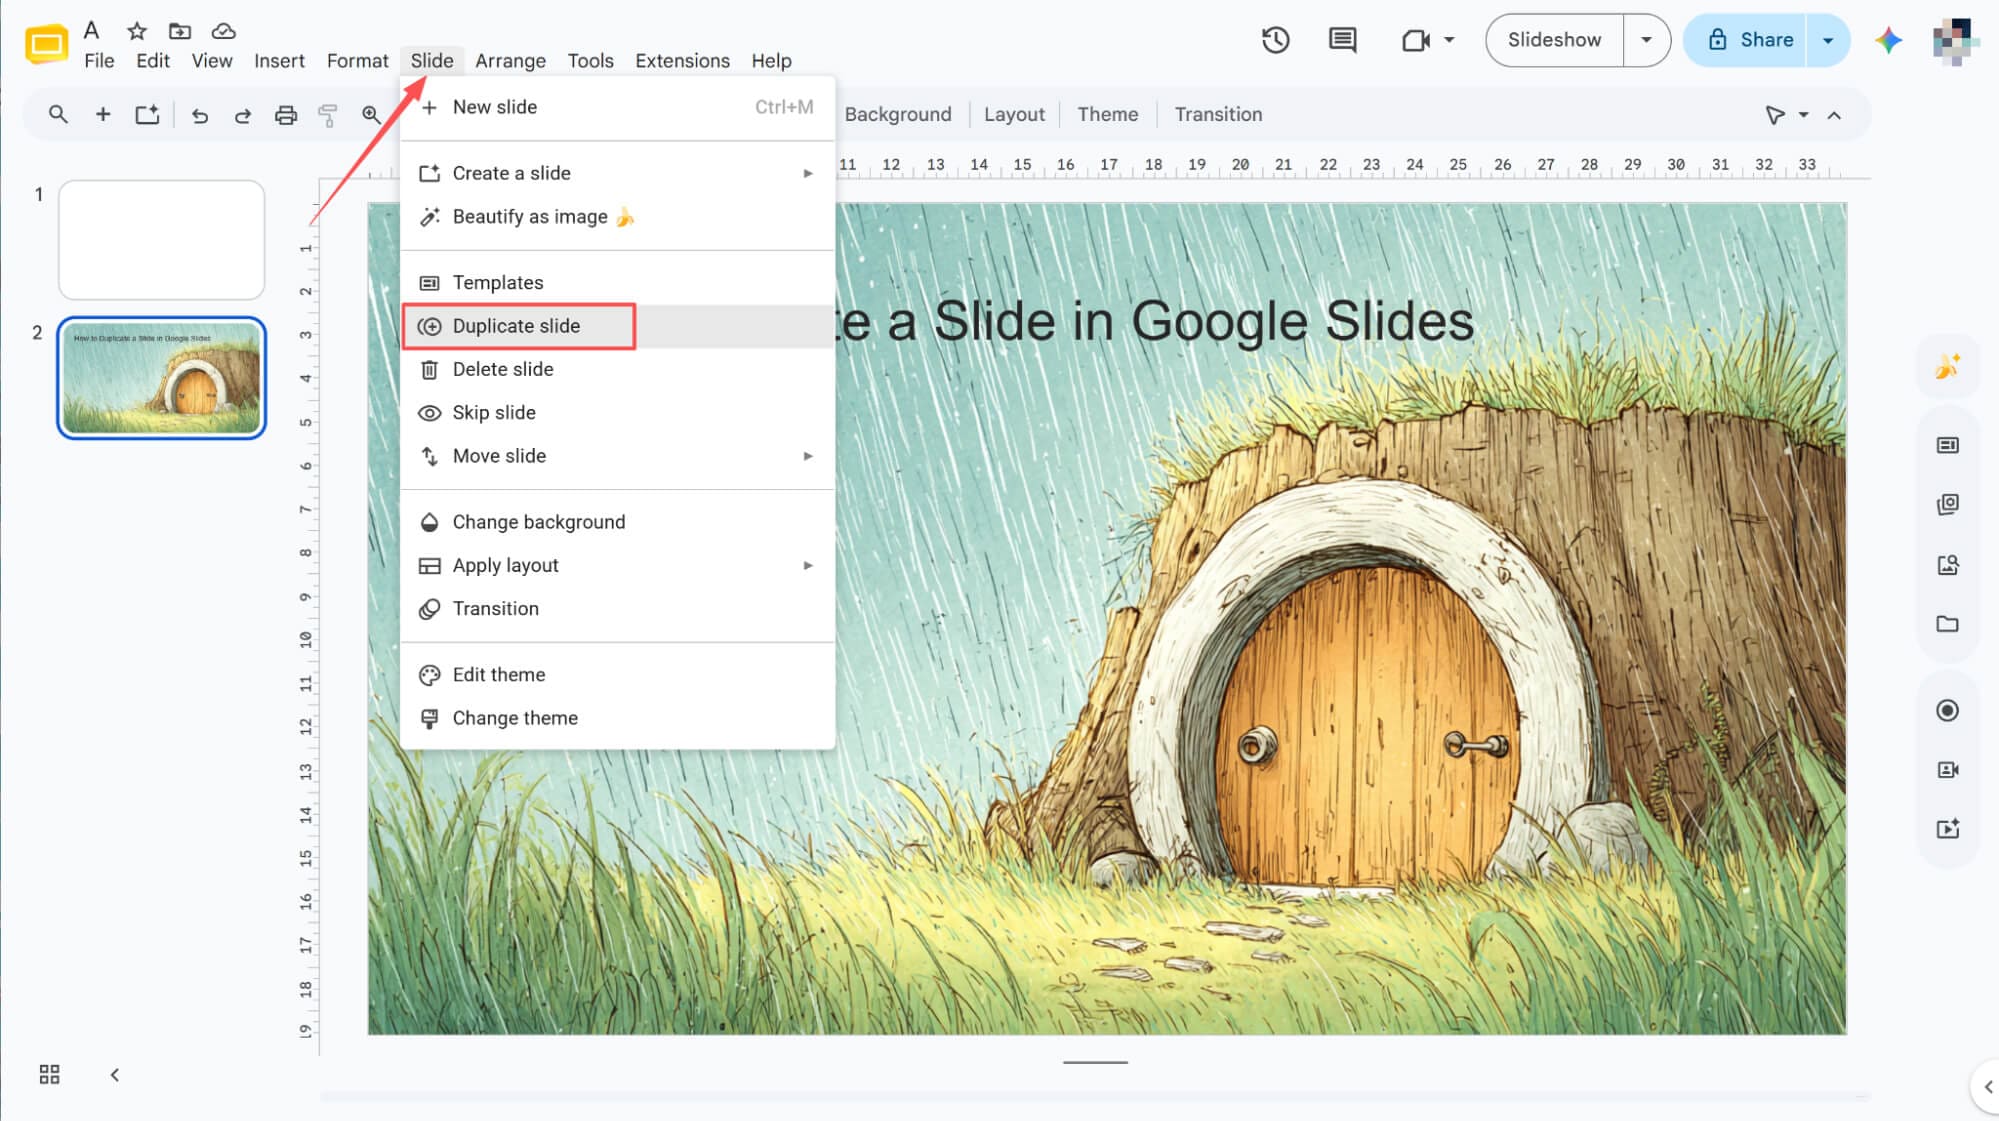Viewport: 1999px width, 1121px height.
Task: Click the Share button
Action: point(1745,40)
